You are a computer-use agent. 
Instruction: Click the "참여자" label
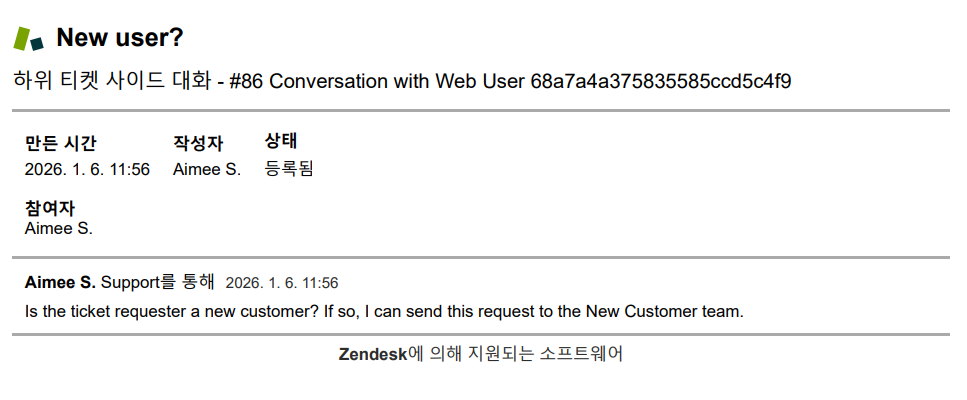pyautogui.click(x=50, y=208)
